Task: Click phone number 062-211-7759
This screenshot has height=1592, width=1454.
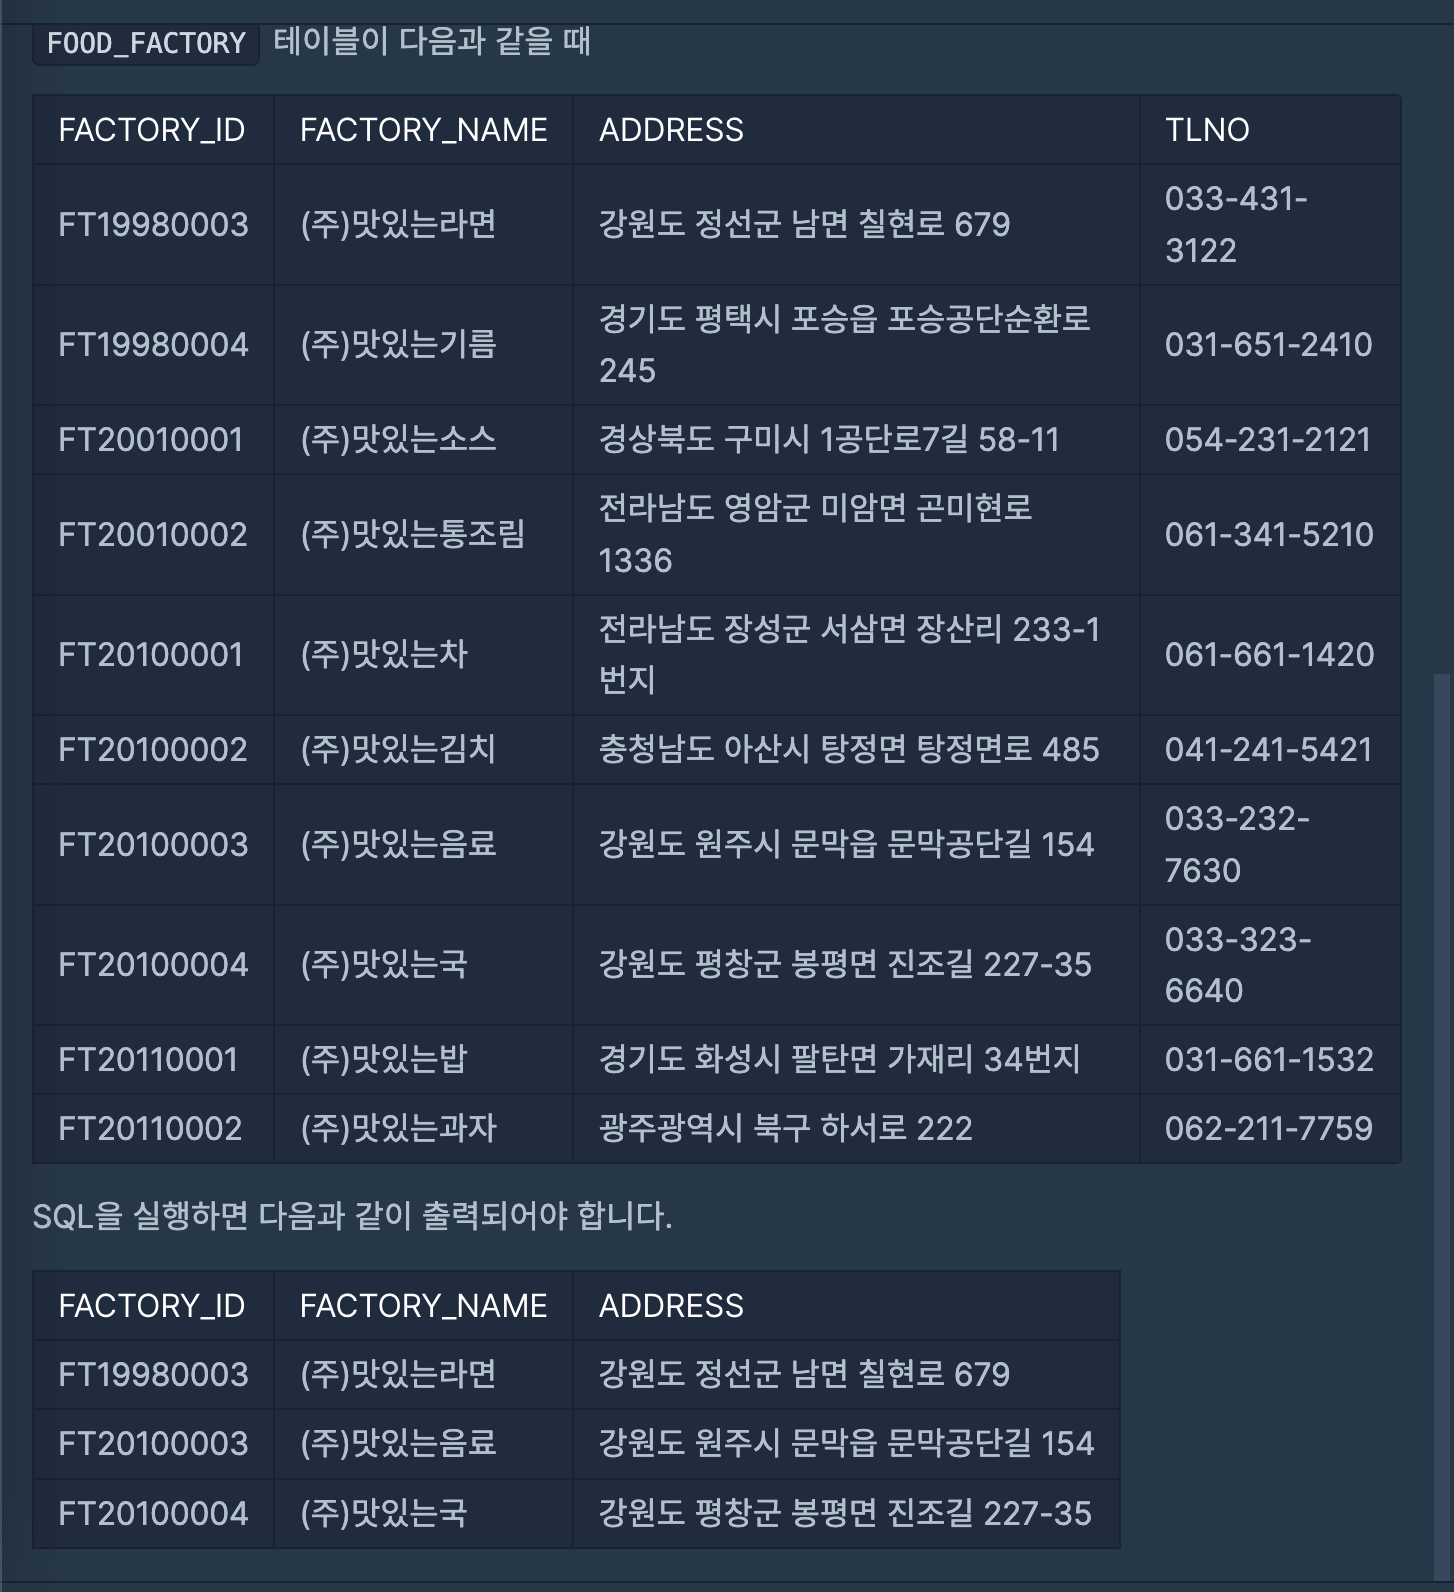Action: [1268, 1129]
